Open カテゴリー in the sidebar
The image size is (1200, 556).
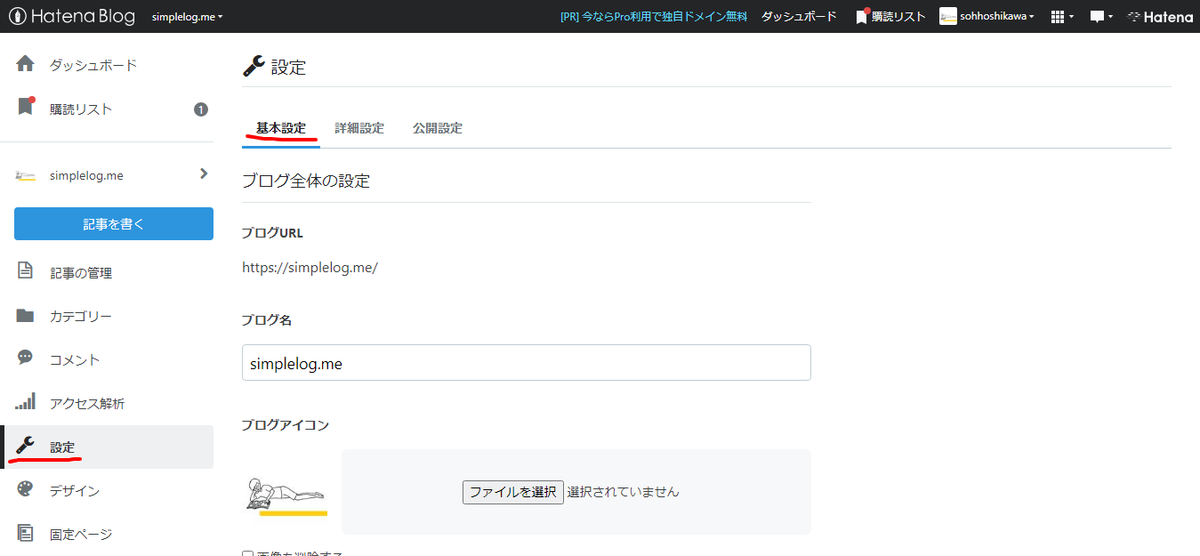tap(81, 317)
